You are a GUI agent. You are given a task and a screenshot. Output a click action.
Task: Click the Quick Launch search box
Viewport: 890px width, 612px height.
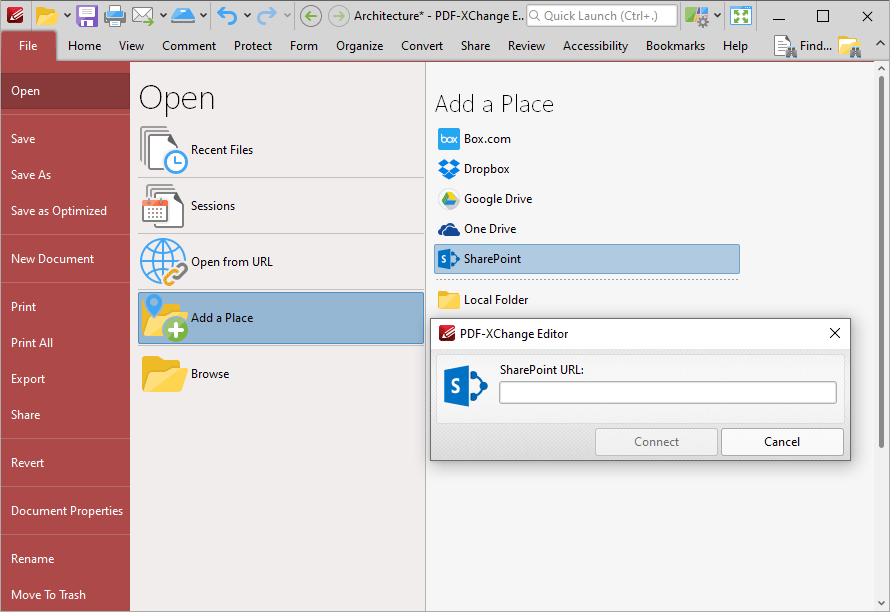(x=602, y=16)
